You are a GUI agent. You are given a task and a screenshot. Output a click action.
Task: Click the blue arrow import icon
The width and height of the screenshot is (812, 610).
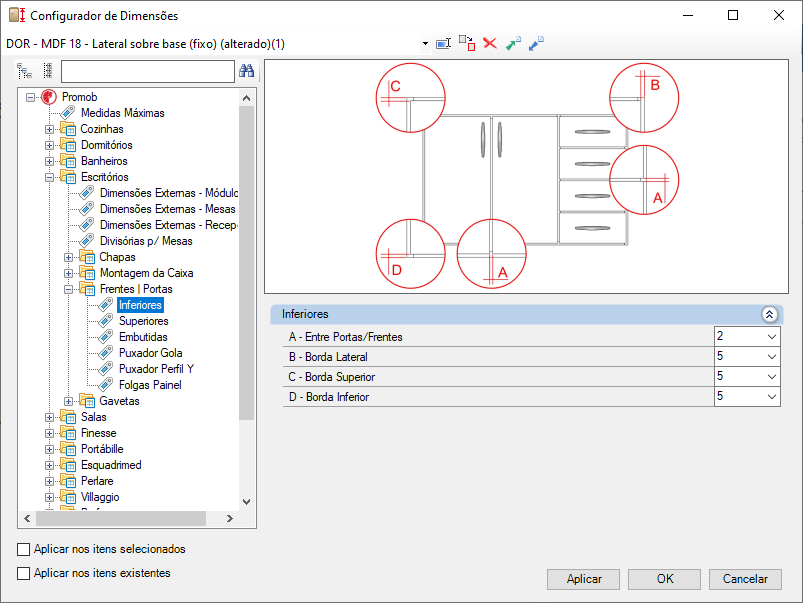click(x=536, y=43)
